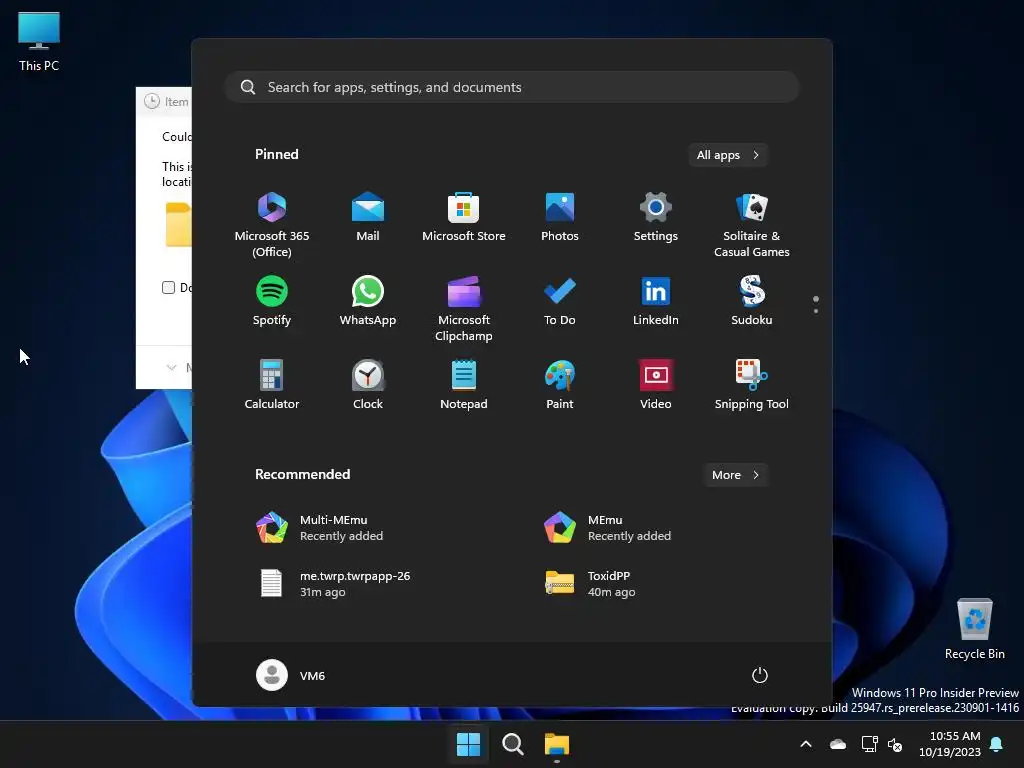The width and height of the screenshot is (1024, 768).
Task: Click the More recommended button
Action: coord(735,475)
